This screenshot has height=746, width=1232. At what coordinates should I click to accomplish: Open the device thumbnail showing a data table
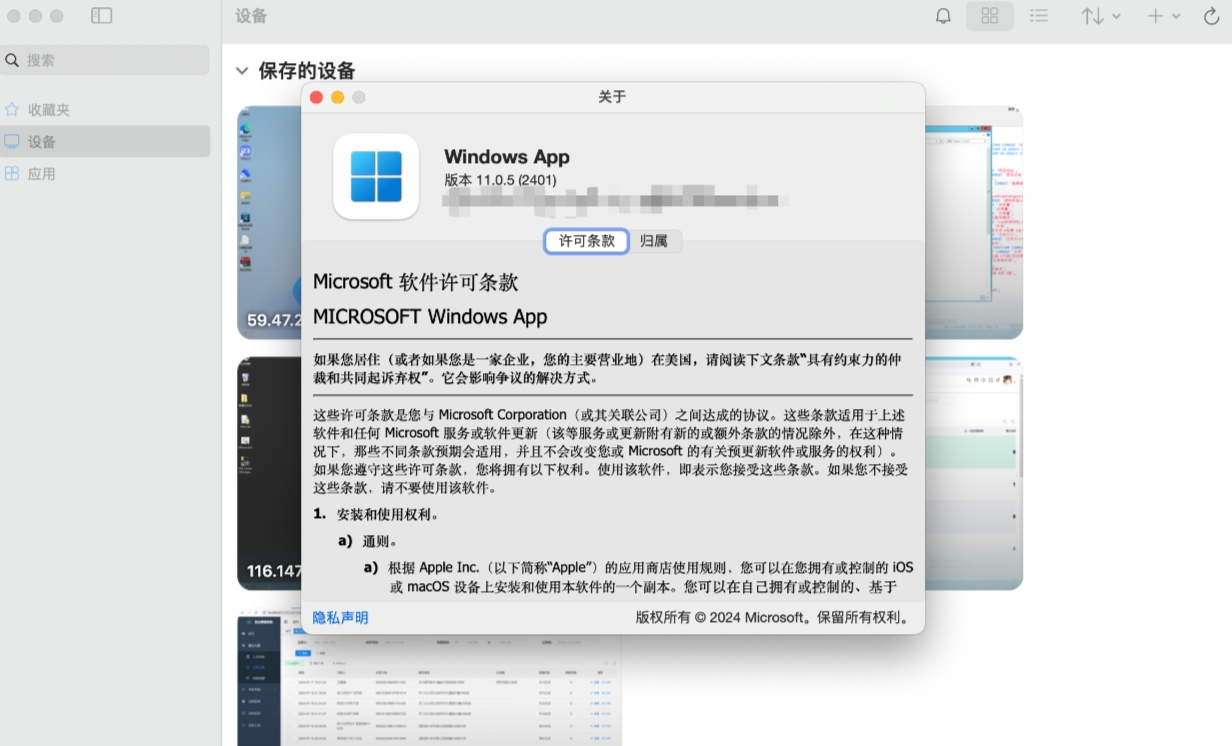click(429, 690)
